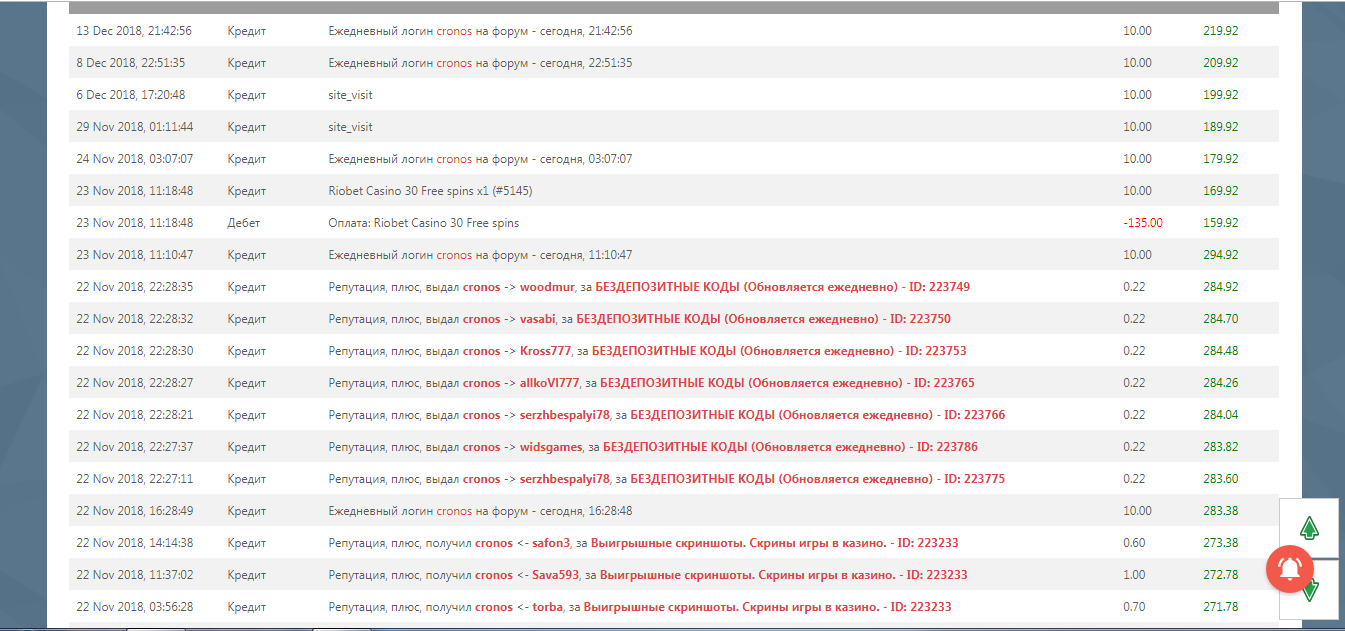Click the green scroll-down arrow button
This screenshot has width=1345, height=631.
(1308, 591)
